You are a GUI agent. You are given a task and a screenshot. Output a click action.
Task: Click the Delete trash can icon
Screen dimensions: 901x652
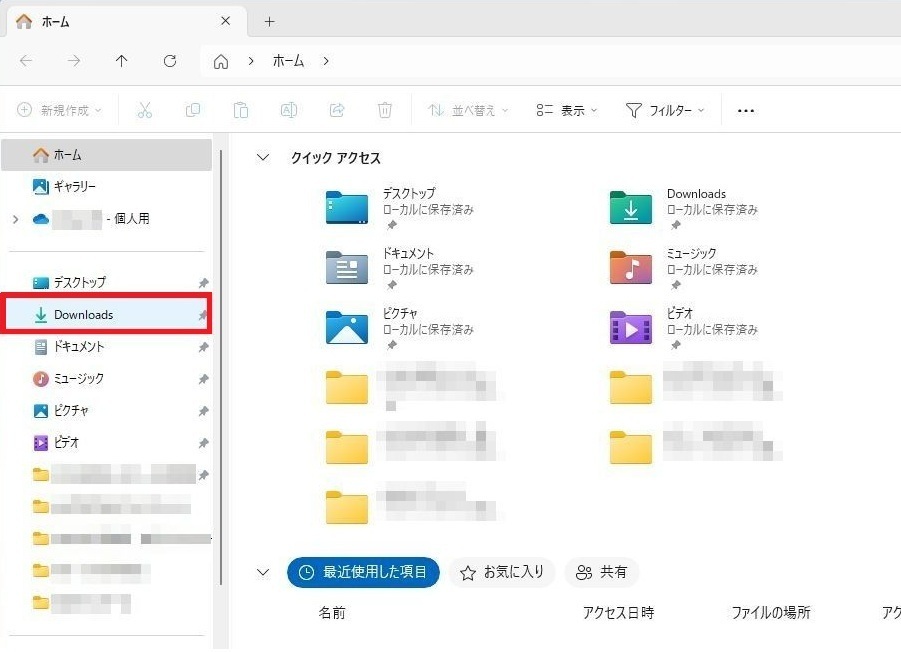(x=385, y=111)
